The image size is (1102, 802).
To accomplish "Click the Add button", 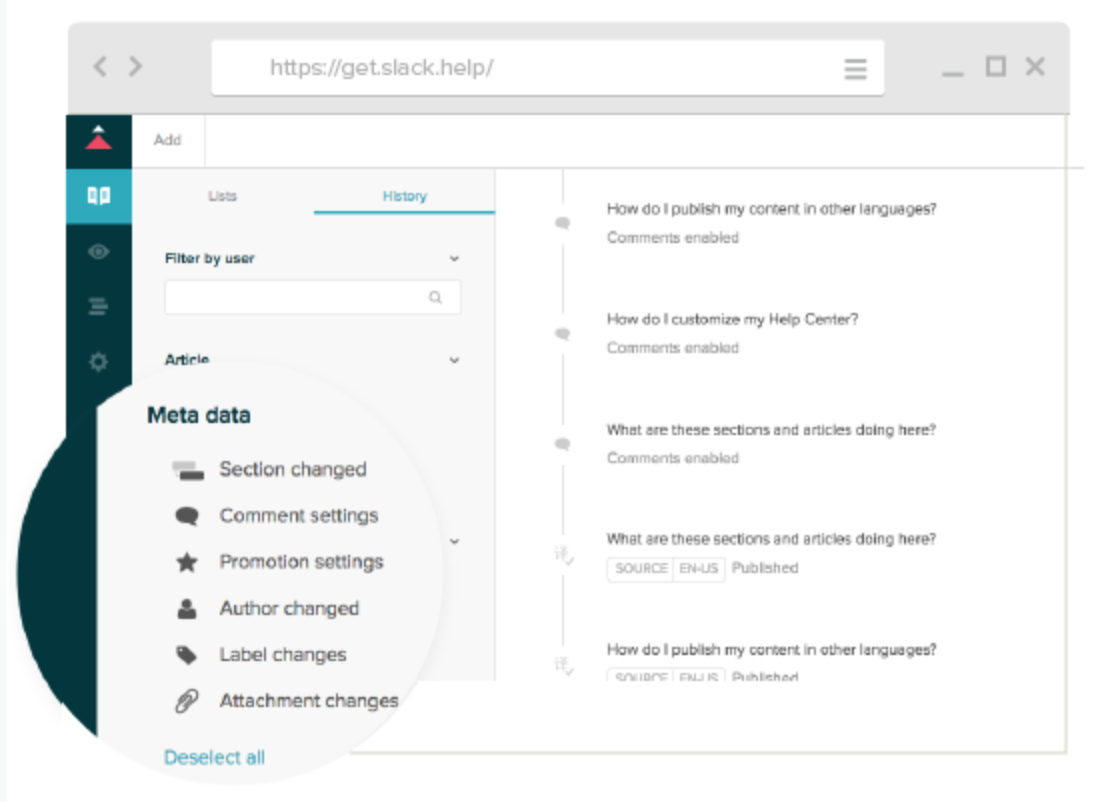I will [x=167, y=140].
